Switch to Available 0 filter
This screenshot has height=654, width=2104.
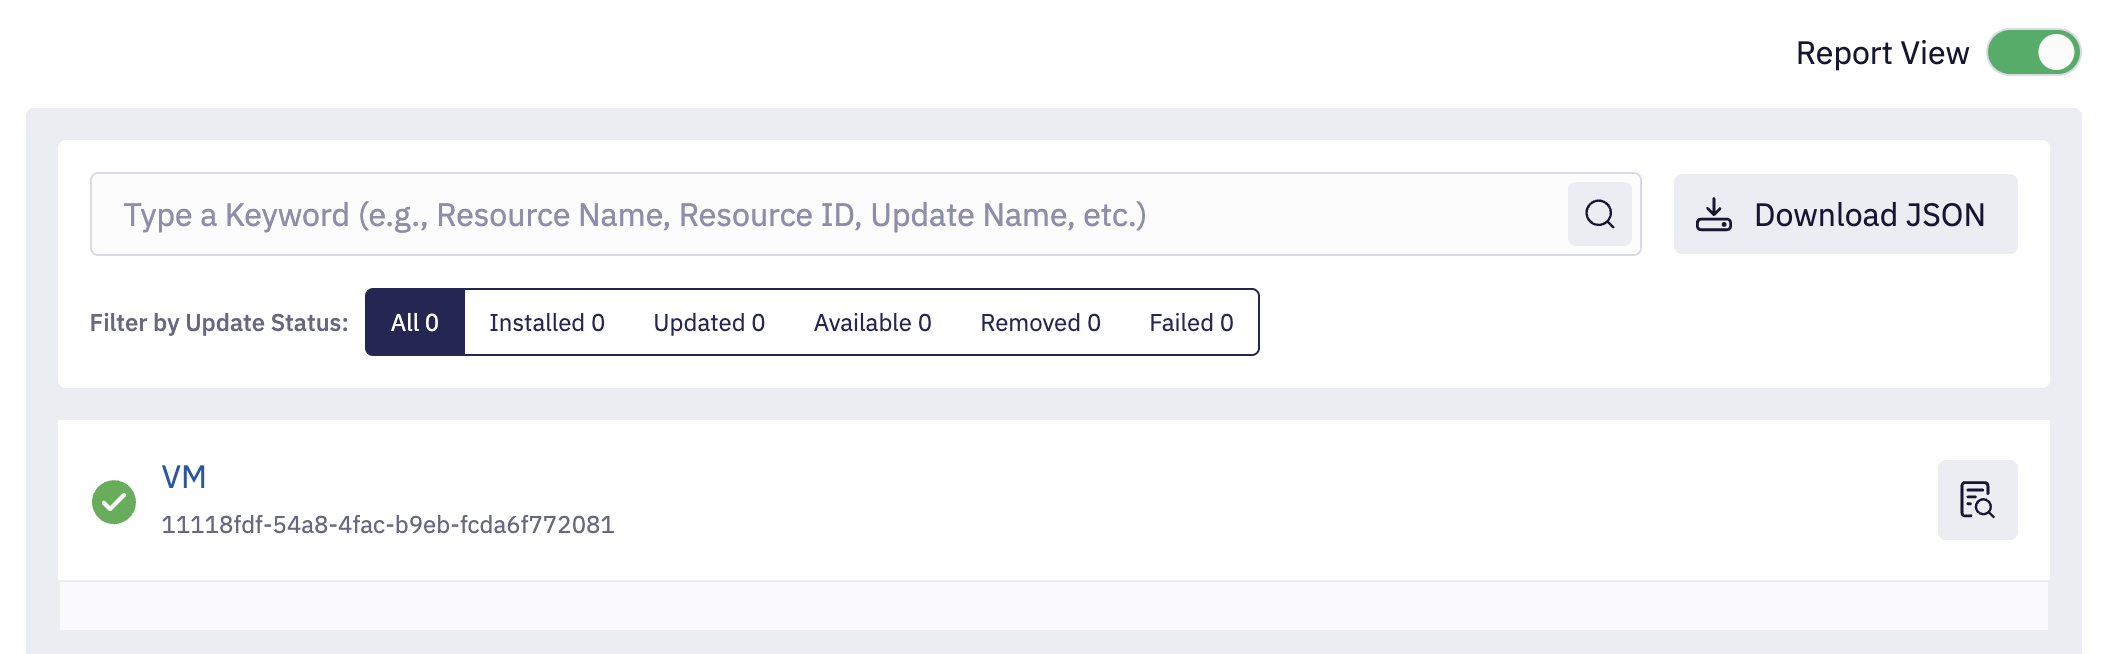872,322
